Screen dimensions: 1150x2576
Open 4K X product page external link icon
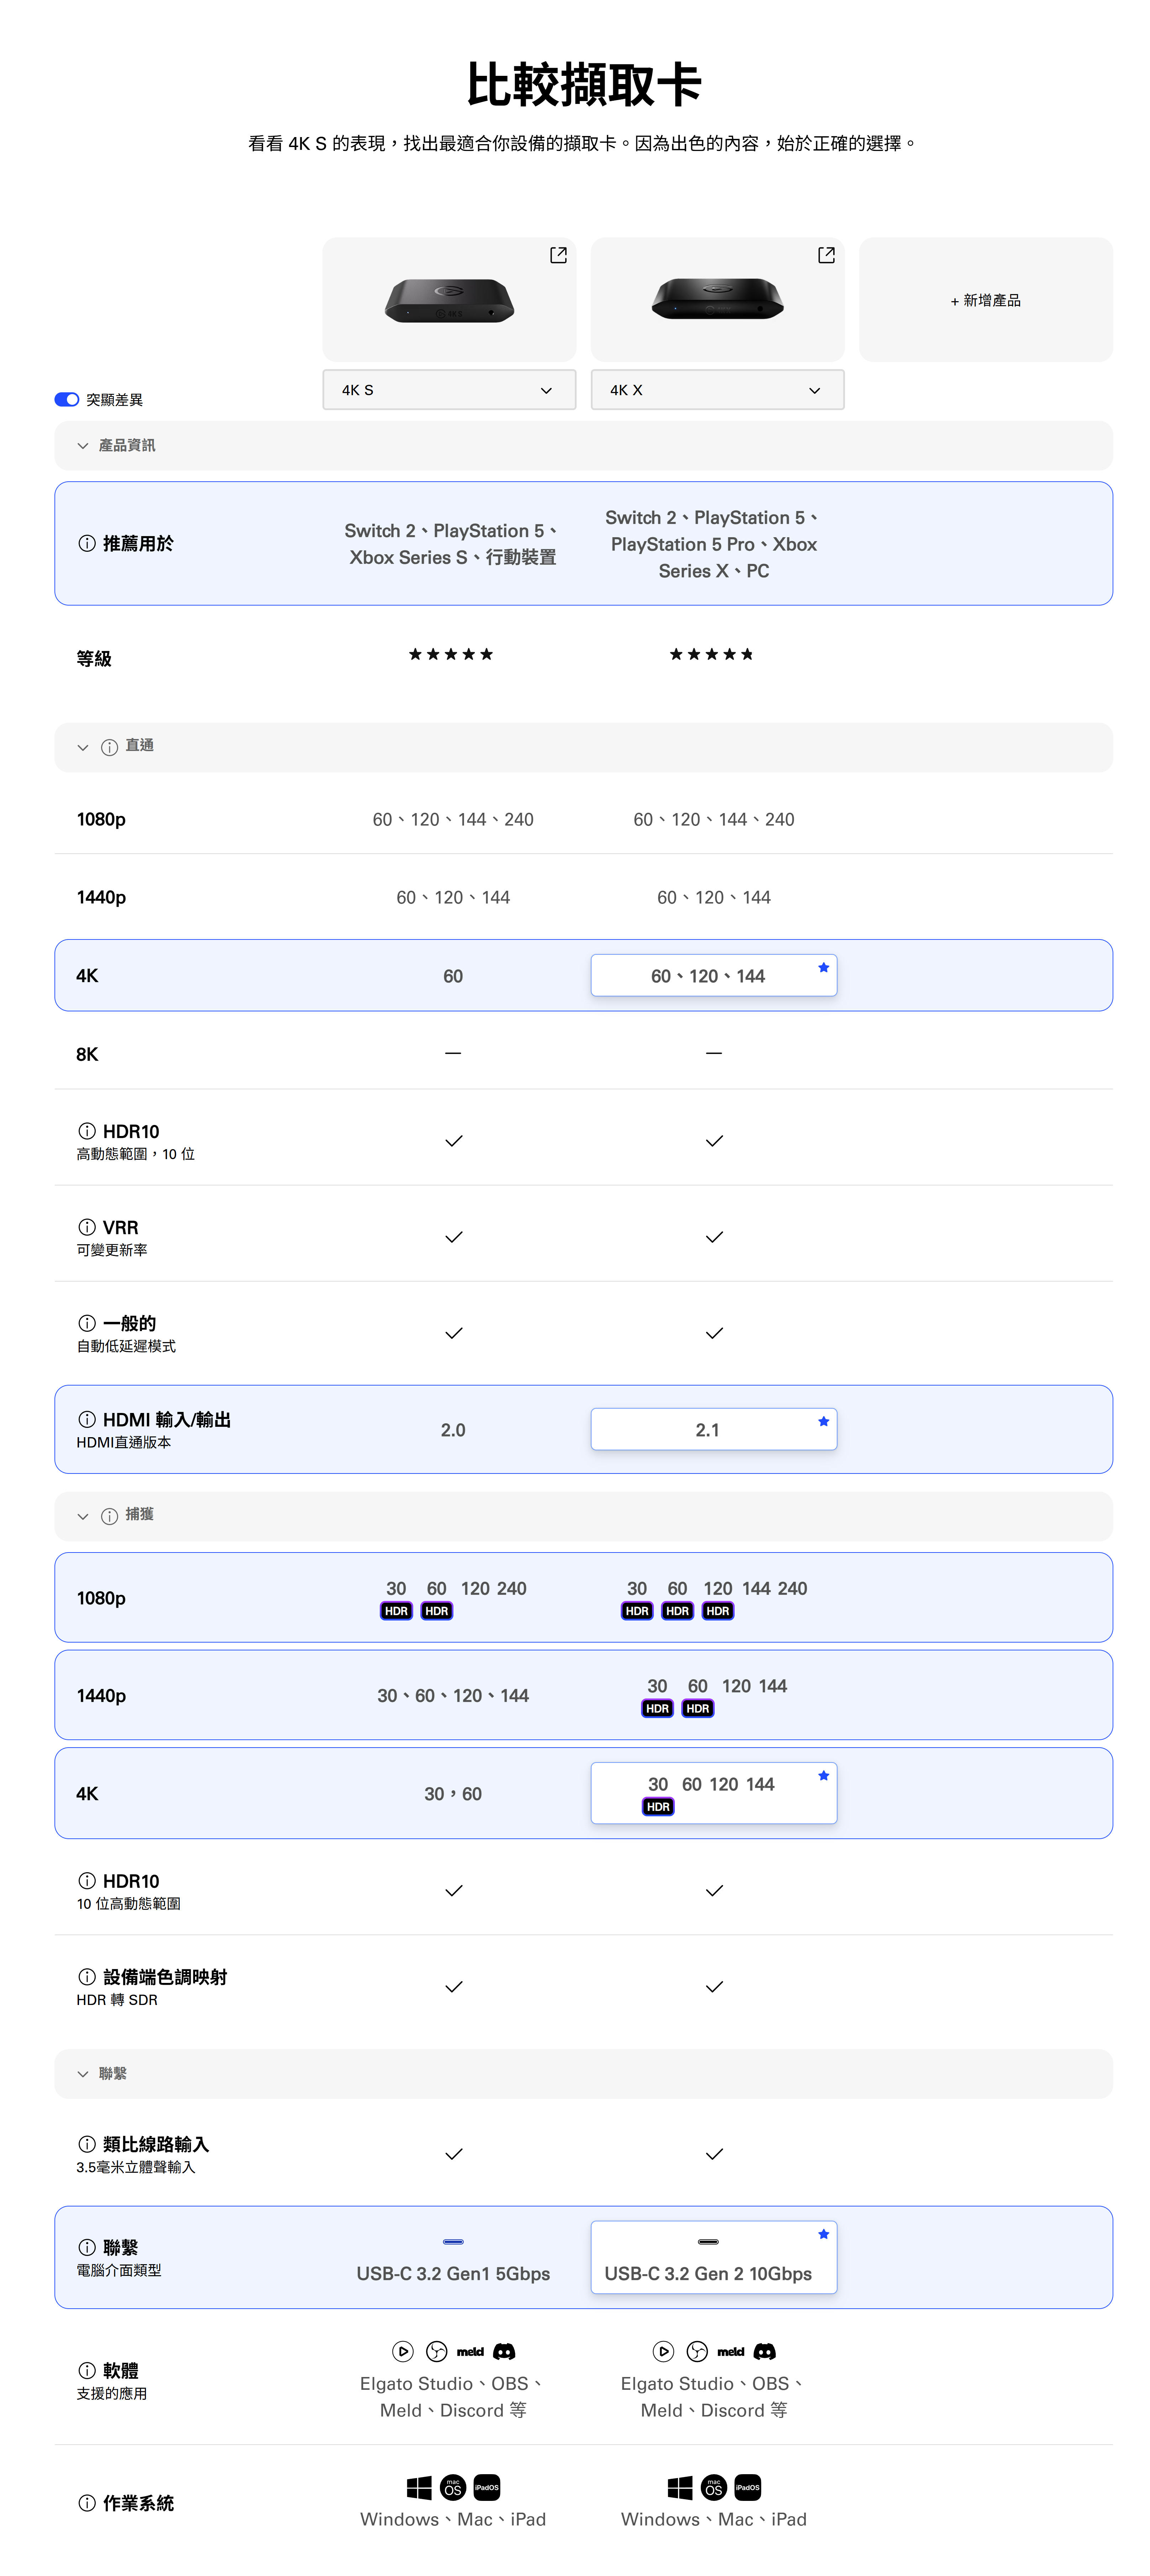coord(826,255)
